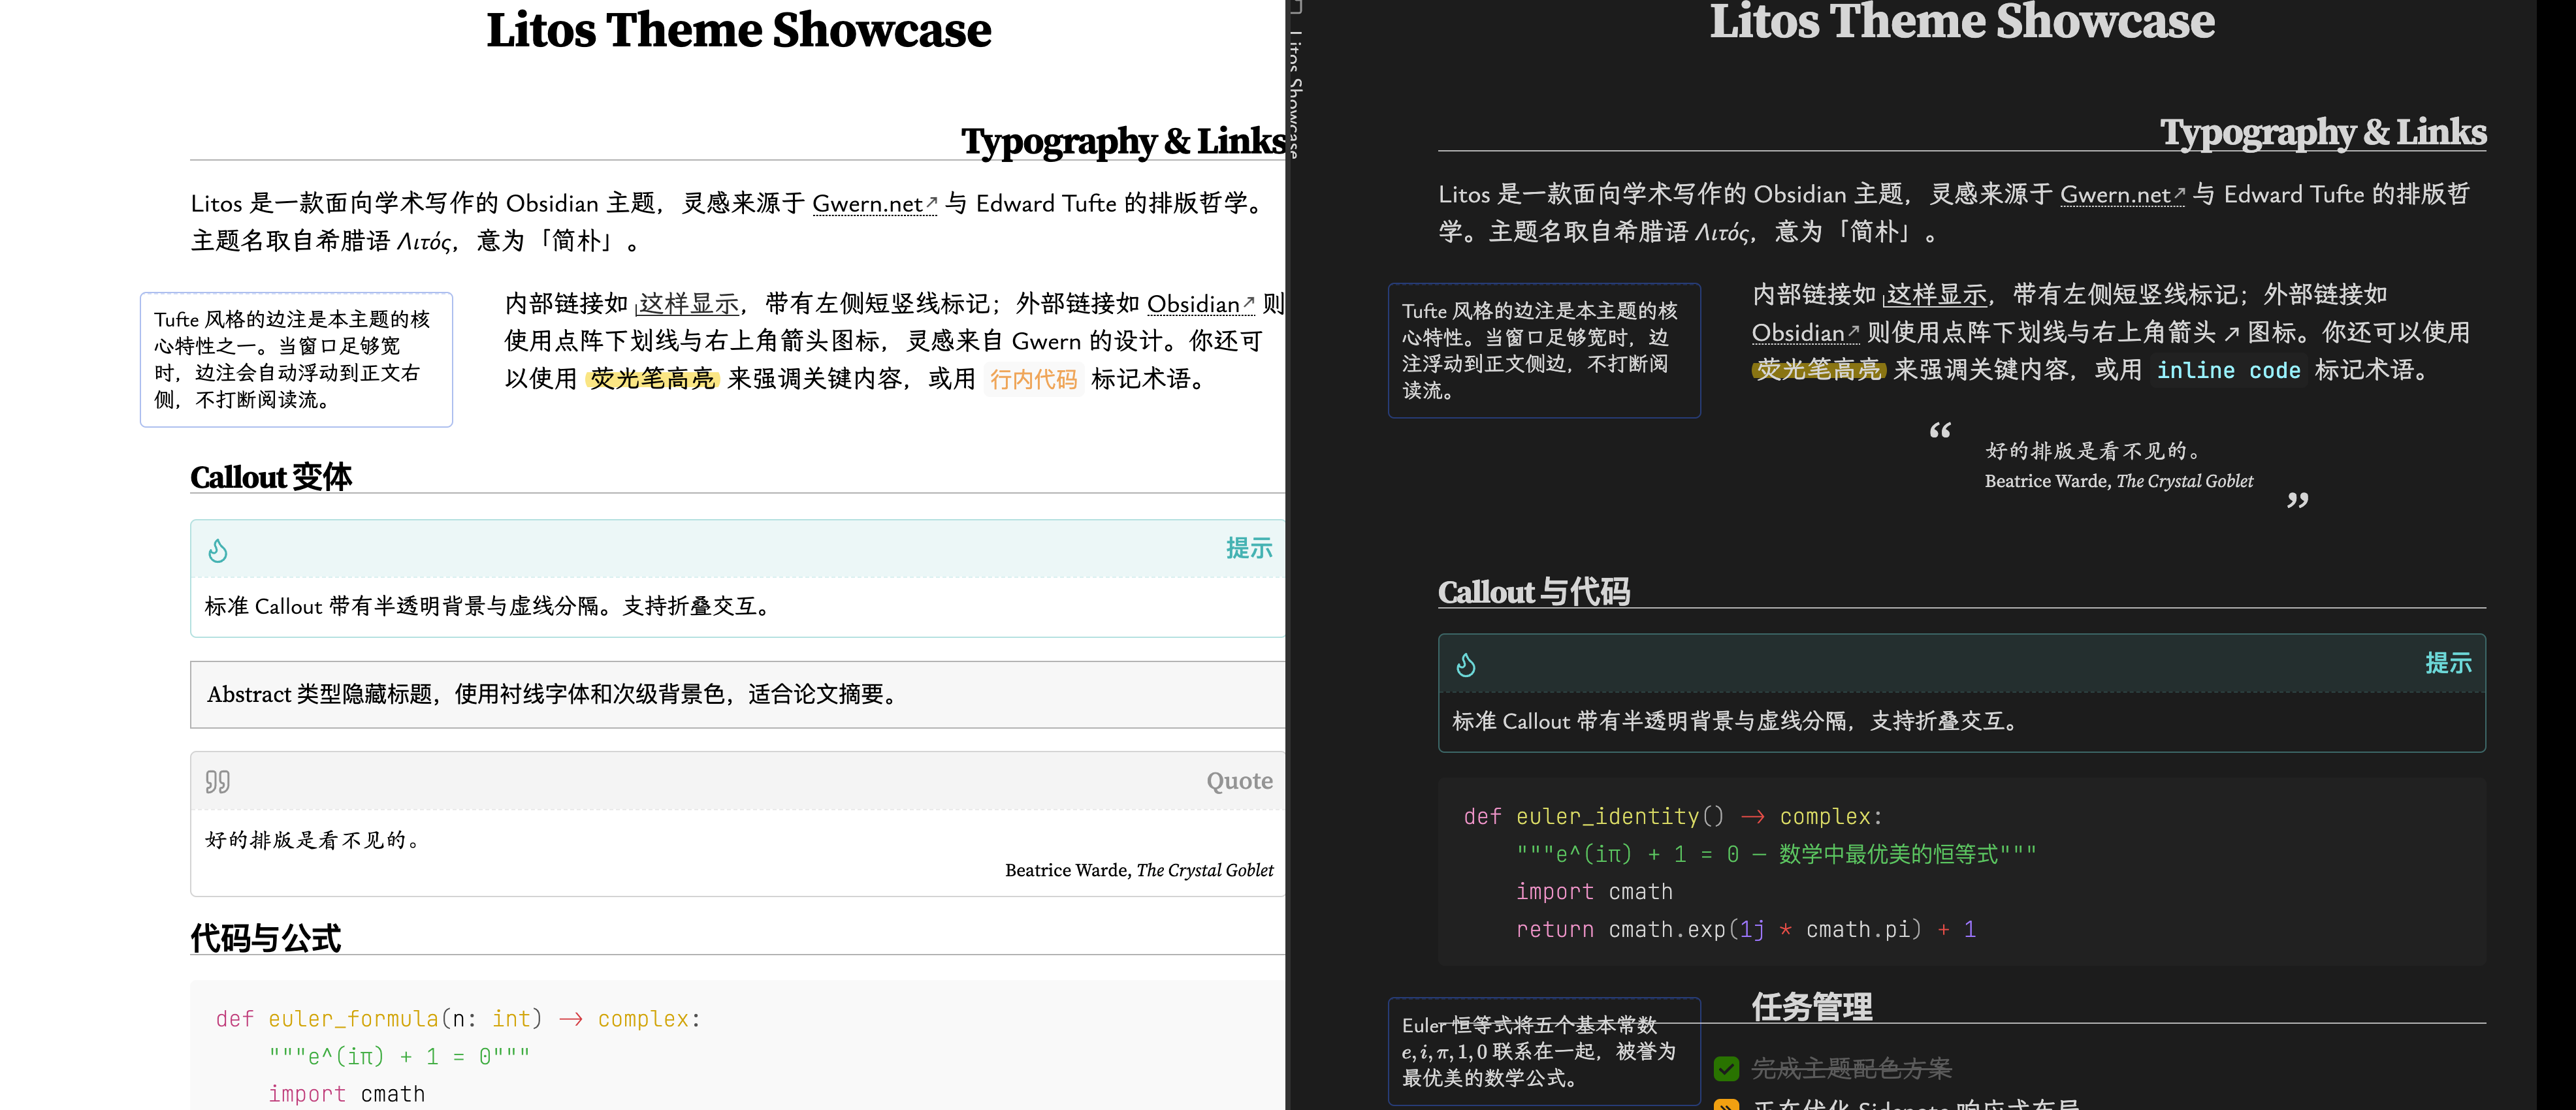Toggle the orange in-progress task checkbox
Image resolution: width=2576 pixels, height=1110 pixels.
point(1726,1104)
